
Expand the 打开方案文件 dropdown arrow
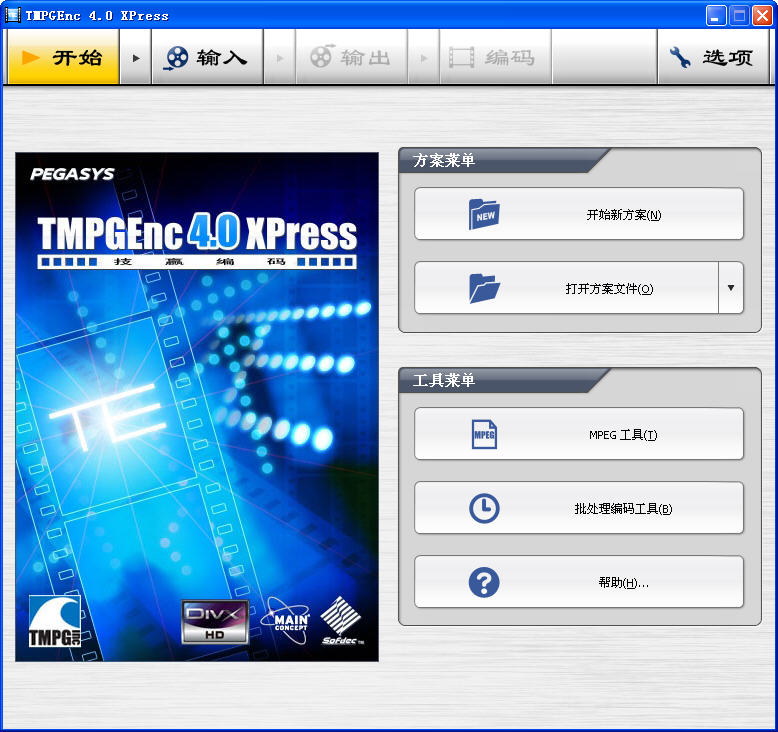[x=731, y=288]
